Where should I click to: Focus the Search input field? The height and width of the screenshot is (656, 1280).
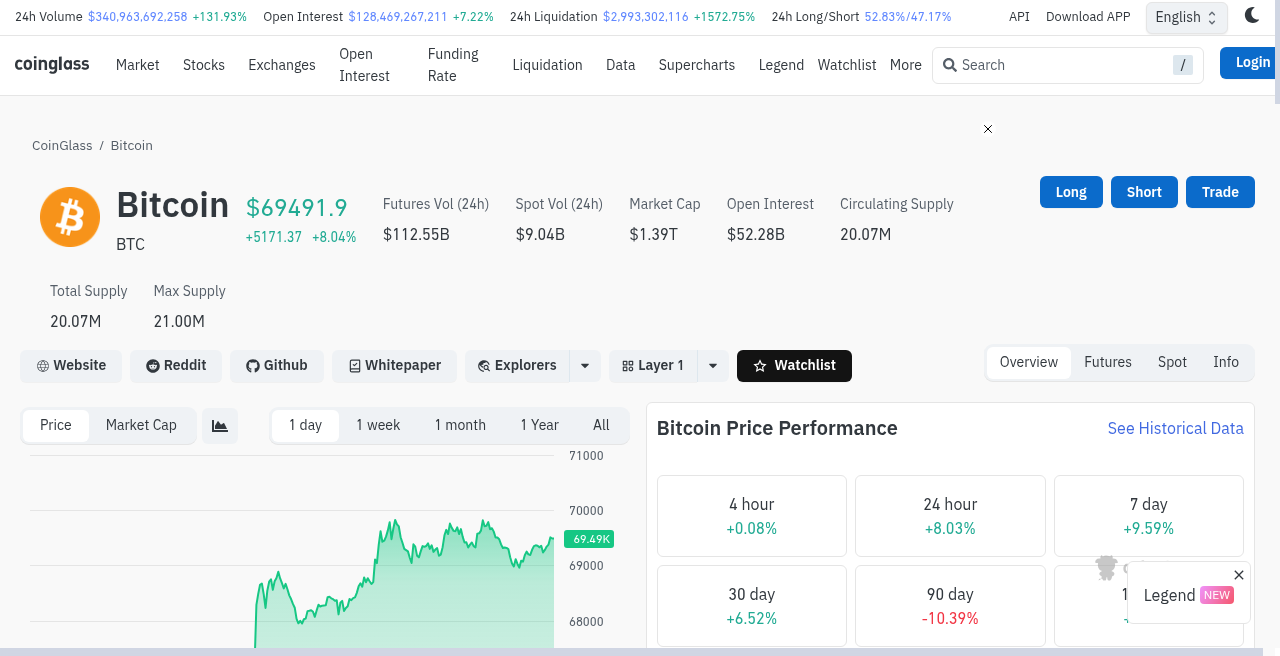tap(1067, 65)
